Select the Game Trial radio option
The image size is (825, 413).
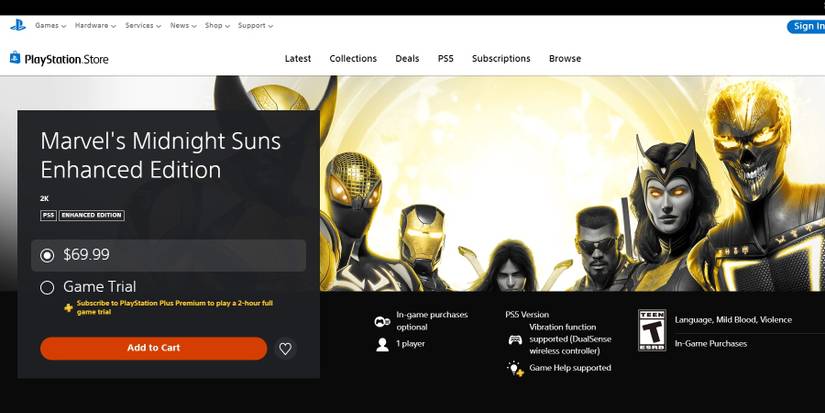point(47,287)
